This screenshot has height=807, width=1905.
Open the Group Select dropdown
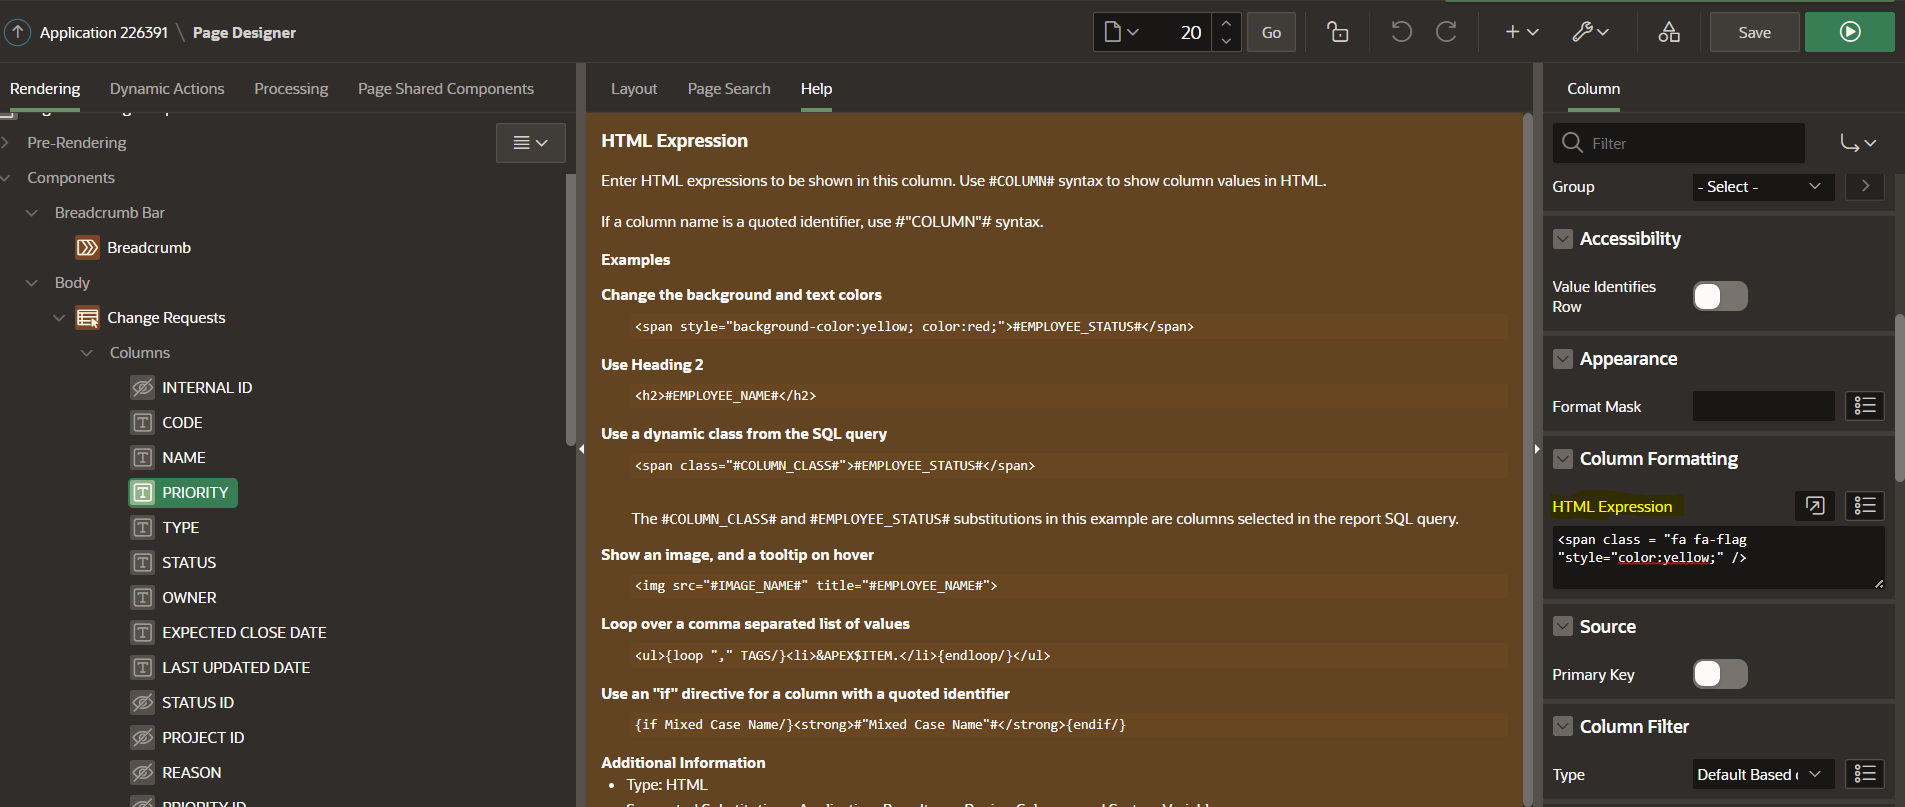point(1763,186)
